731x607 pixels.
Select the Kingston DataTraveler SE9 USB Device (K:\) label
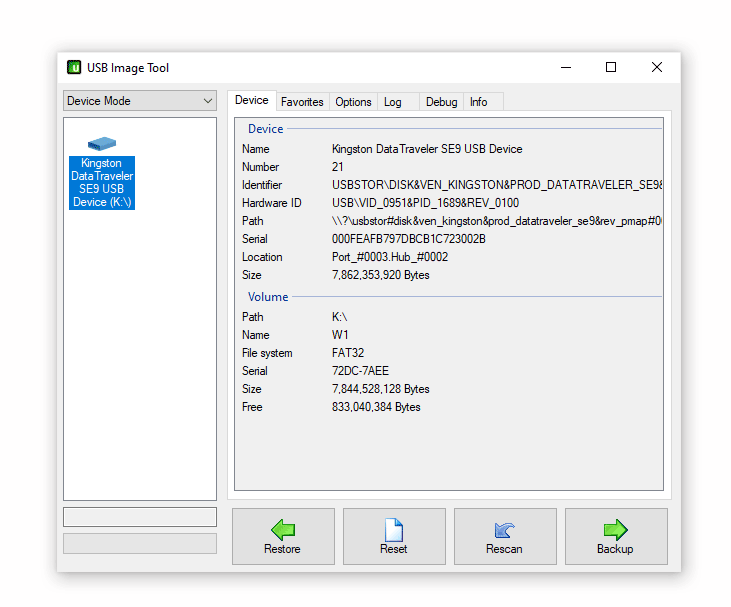(x=102, y=183)
